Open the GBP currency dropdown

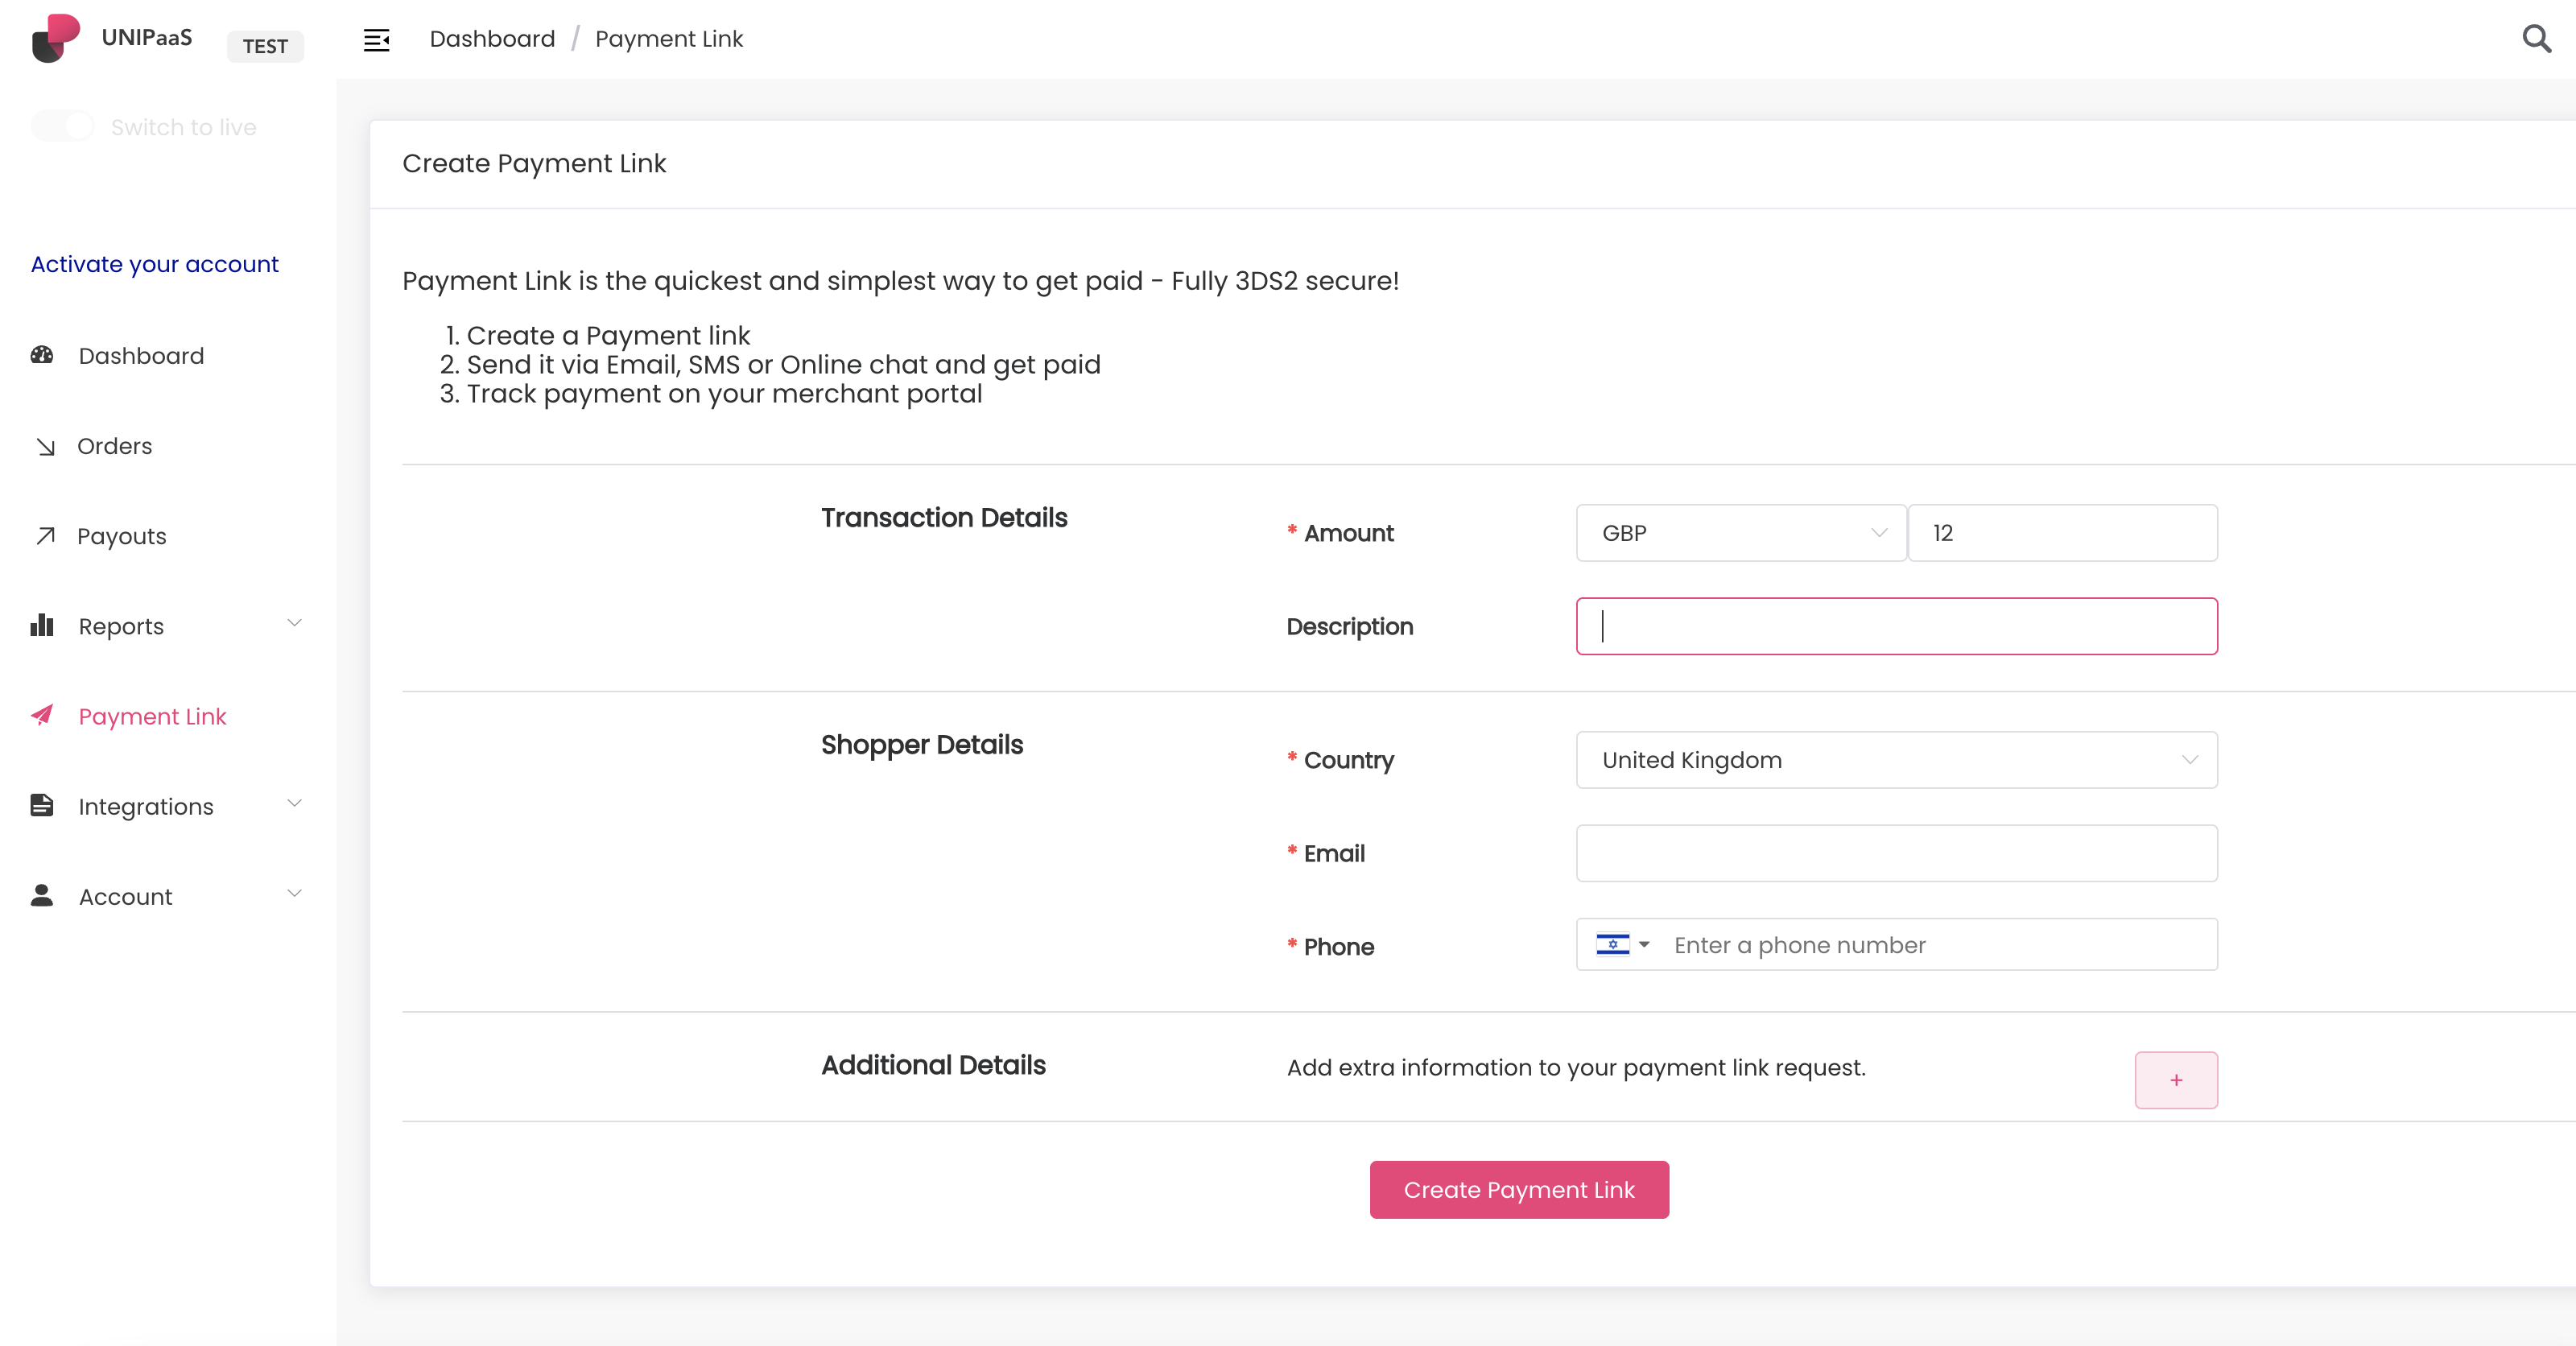[x=1741, y=533]
